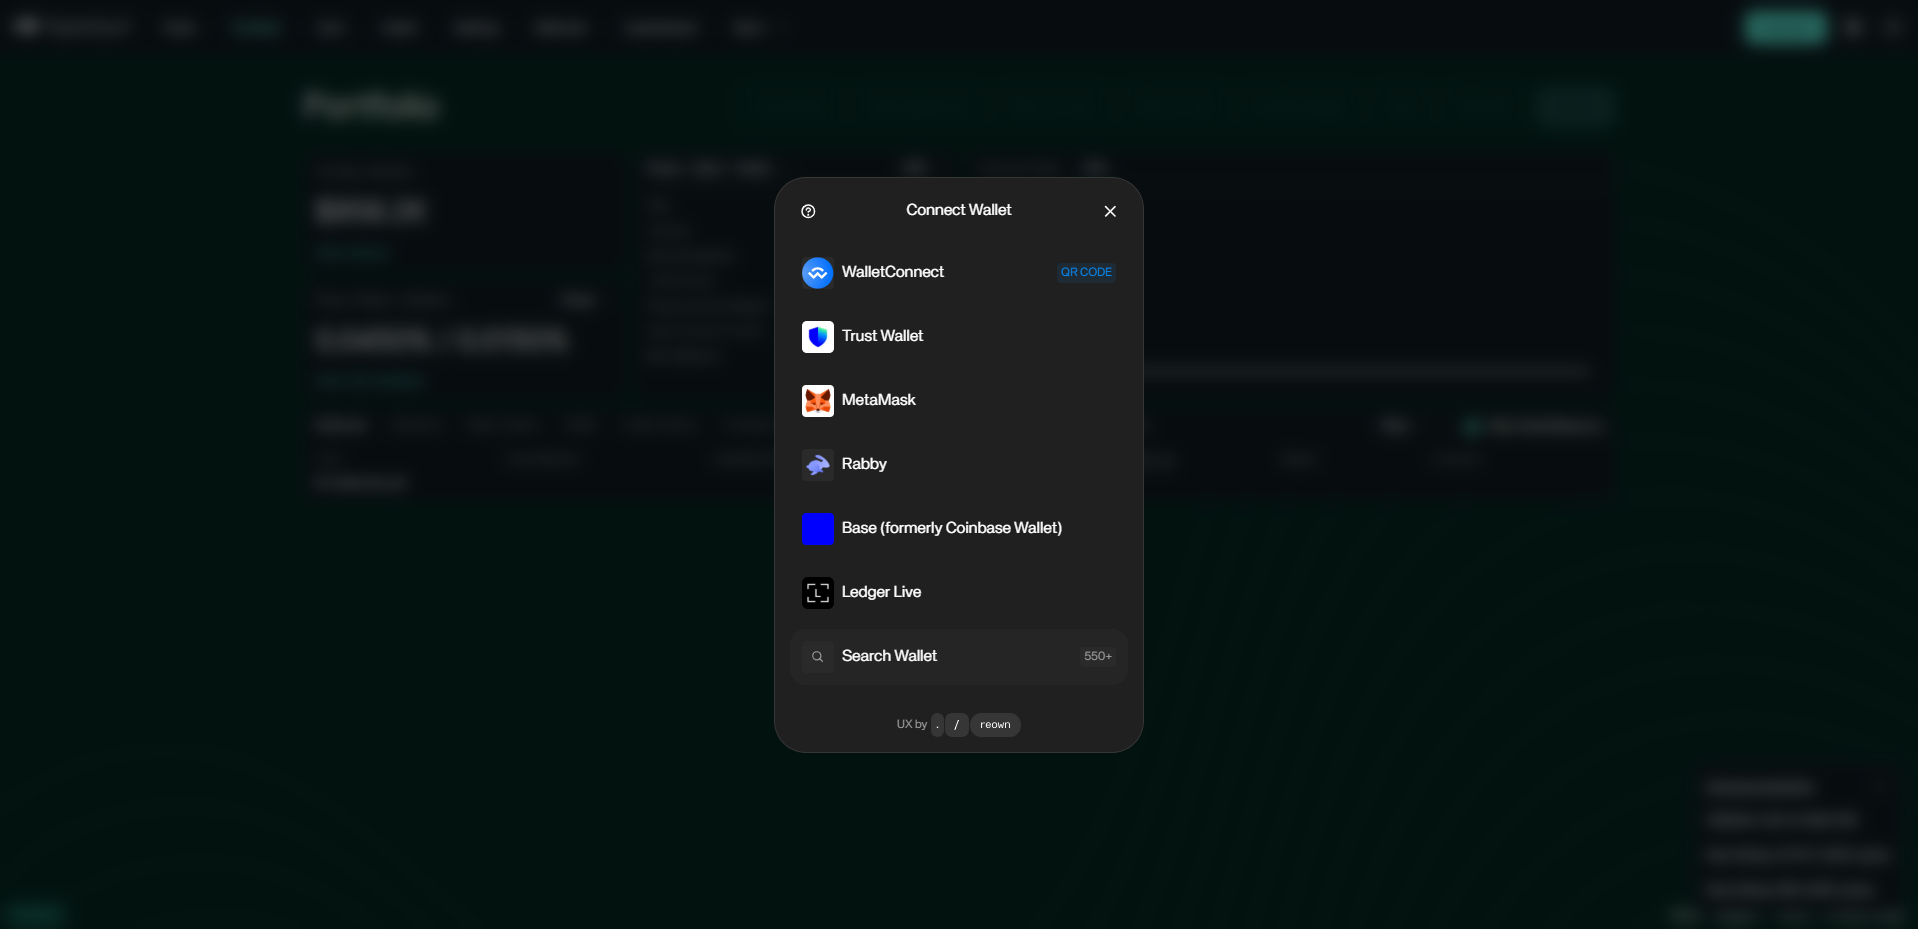Open the reown link in footer
This screenshot has height=929, width=1918.
pos(995,725)
